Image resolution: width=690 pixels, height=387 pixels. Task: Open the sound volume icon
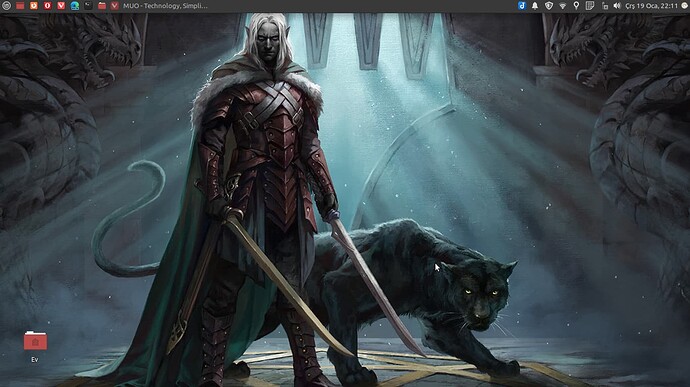click(x=617, y=6)
